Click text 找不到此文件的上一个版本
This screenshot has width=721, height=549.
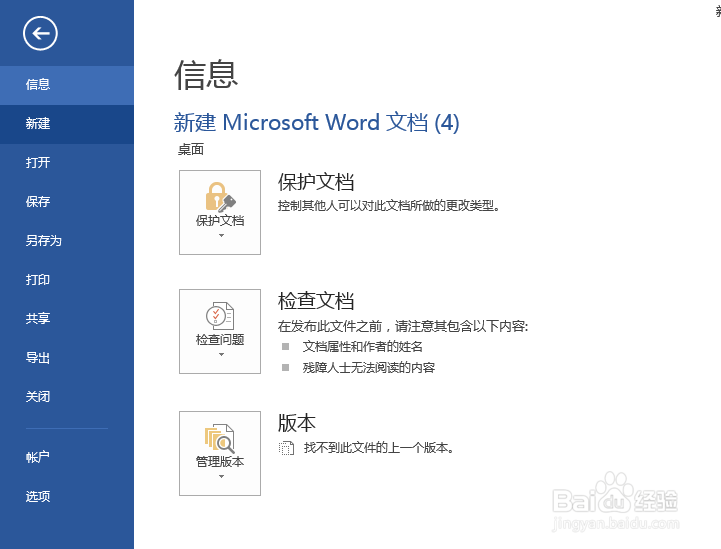coord(379,448)
